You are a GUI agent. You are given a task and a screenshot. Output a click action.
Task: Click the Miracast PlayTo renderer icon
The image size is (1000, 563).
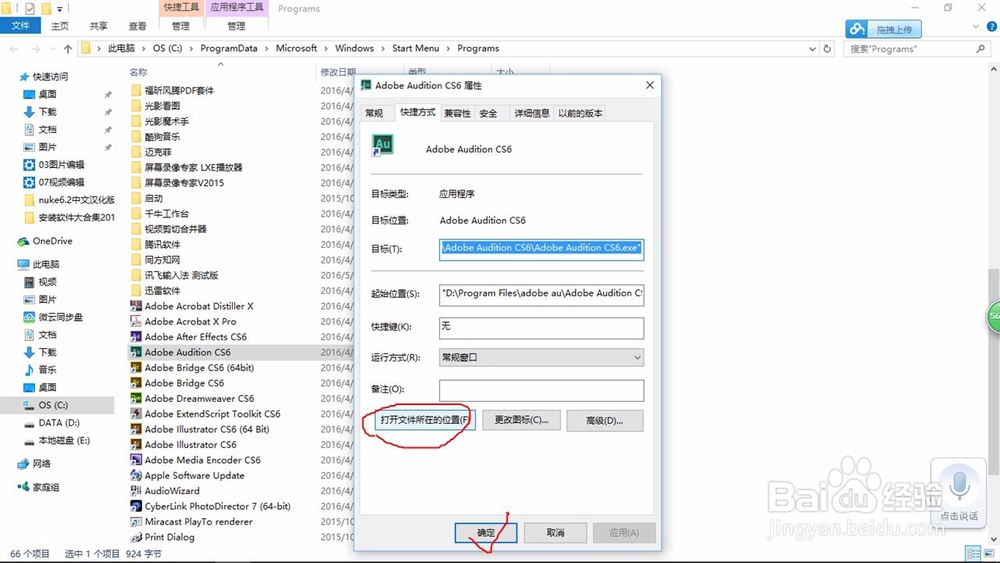[136, 522]
